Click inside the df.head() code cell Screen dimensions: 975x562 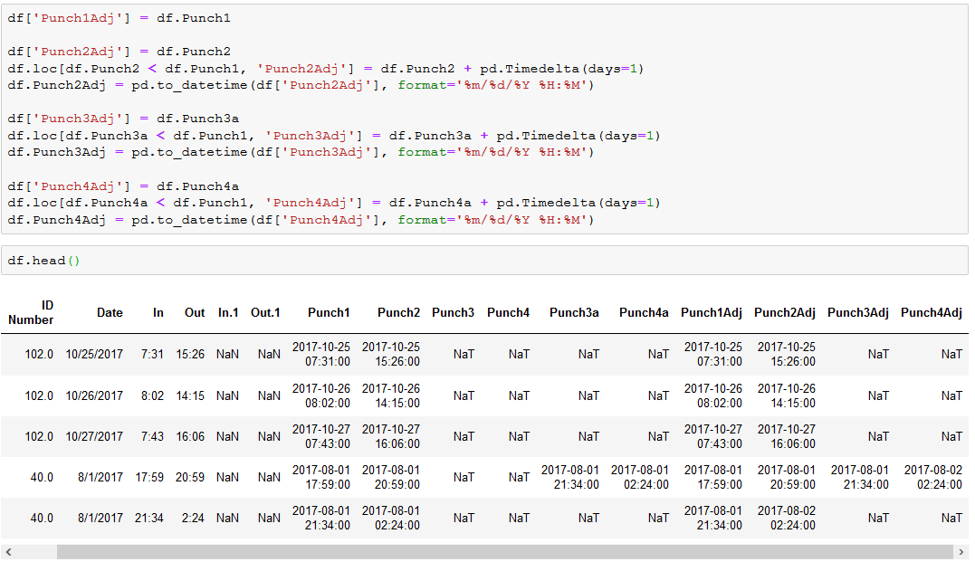(484, 260)
